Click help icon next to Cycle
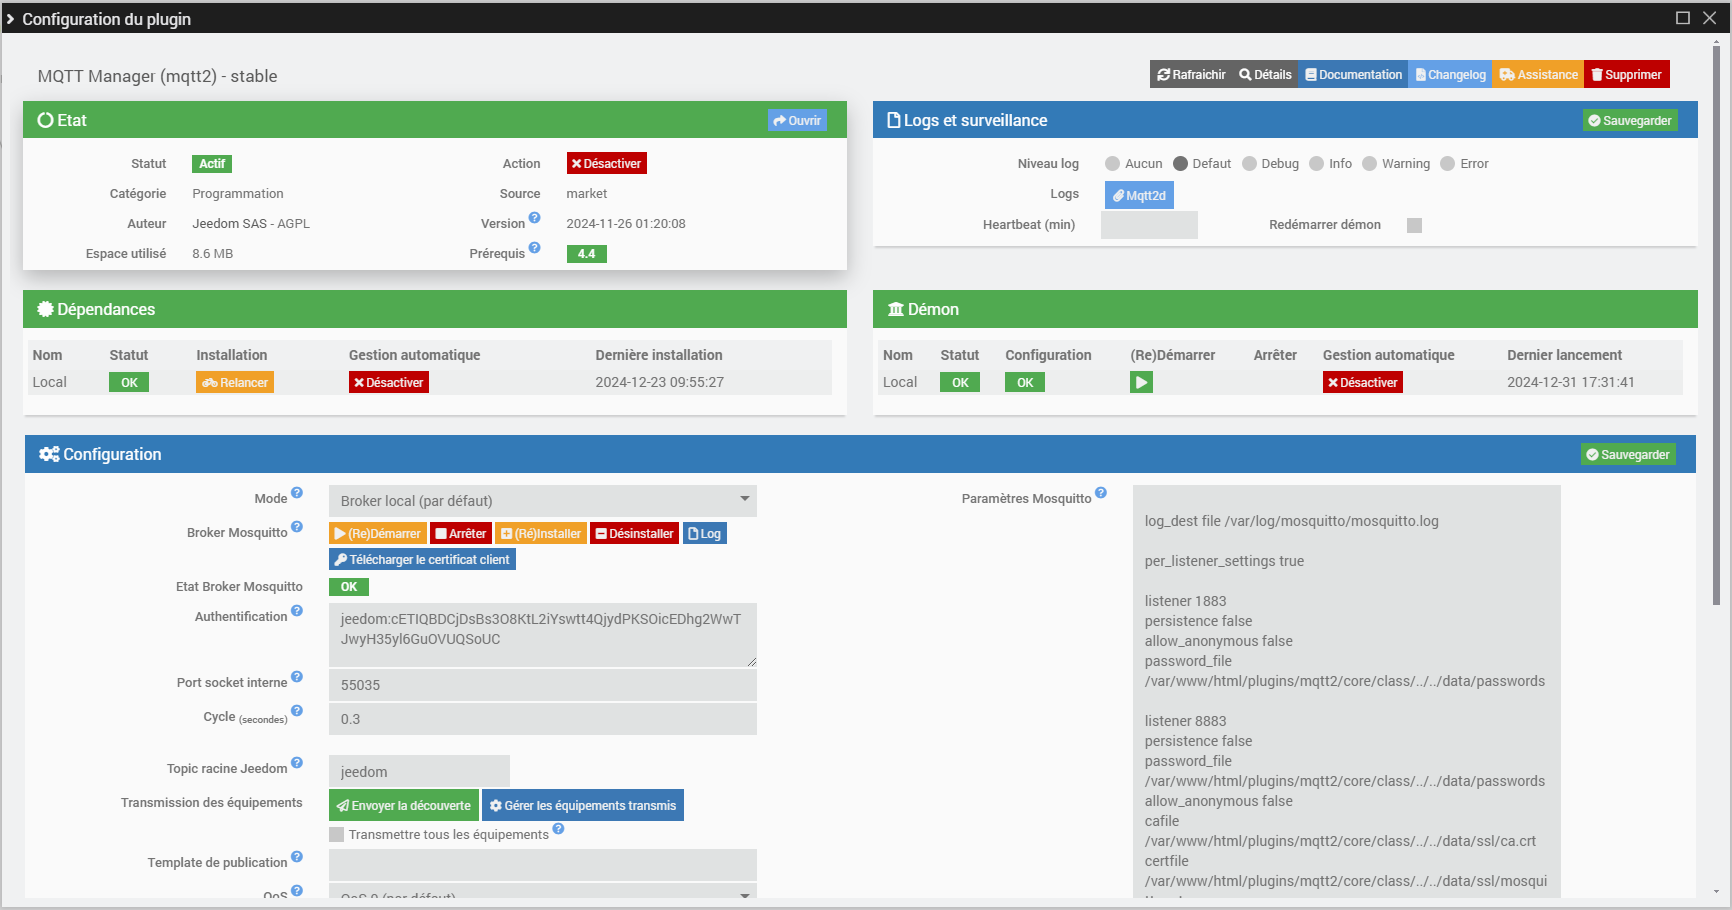 point(297,711)
